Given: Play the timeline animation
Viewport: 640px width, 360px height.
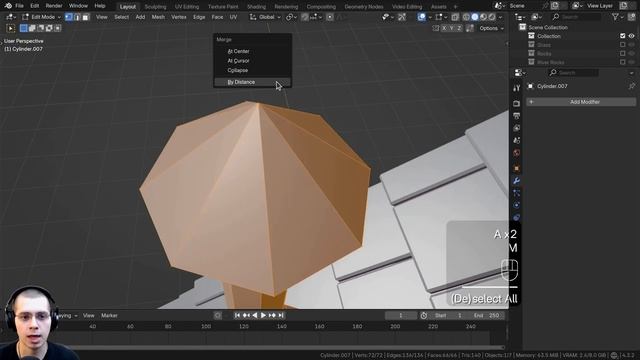Looking at the screenshot, I should [x=263, y=315].
